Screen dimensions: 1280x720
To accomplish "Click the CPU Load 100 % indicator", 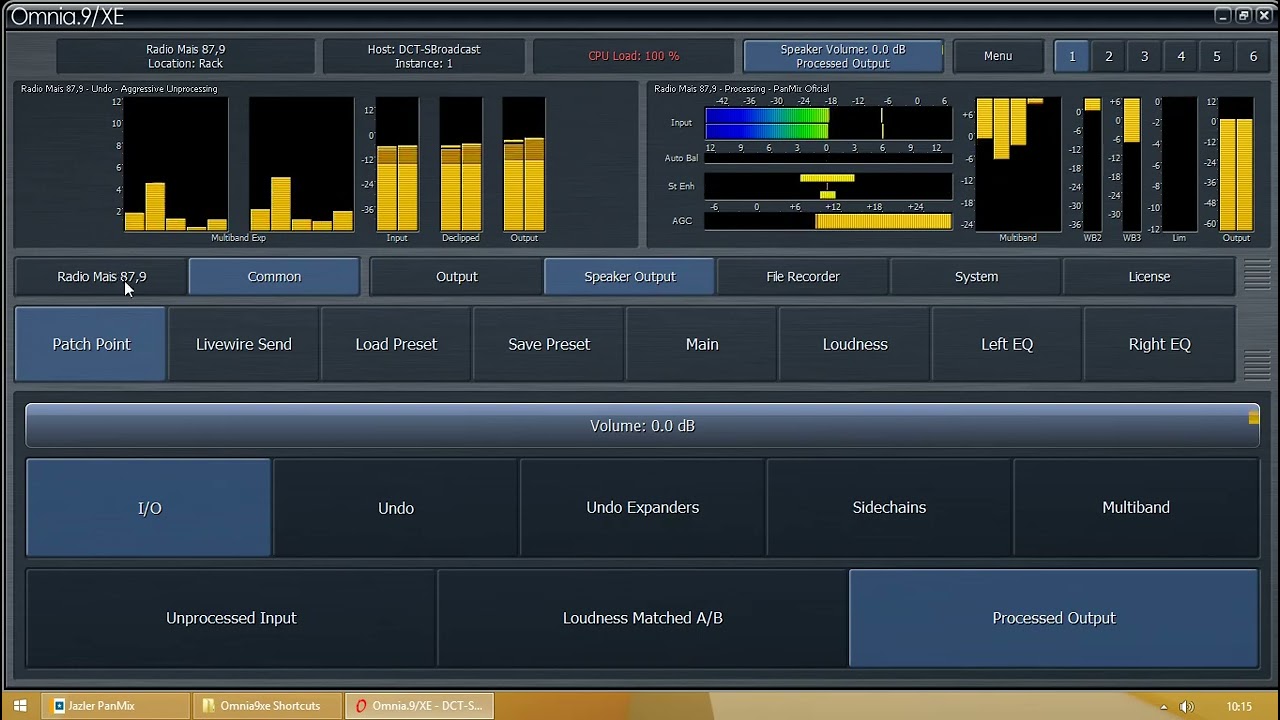I will coord(633,56).
